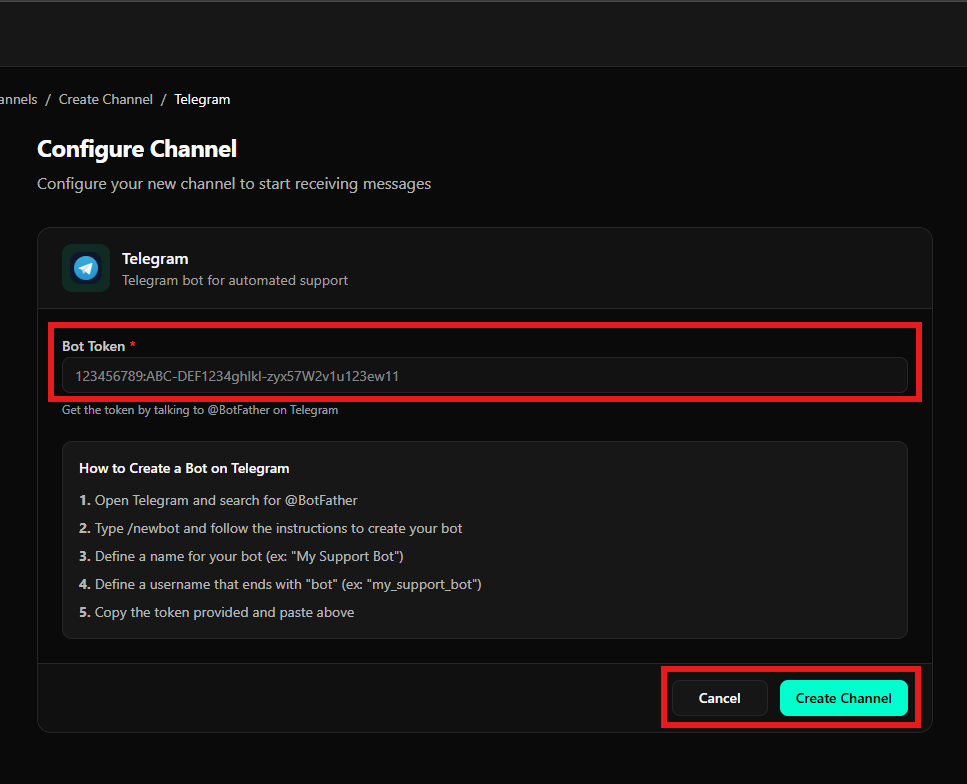Click the Telegram logo icon

pos(86,268)
